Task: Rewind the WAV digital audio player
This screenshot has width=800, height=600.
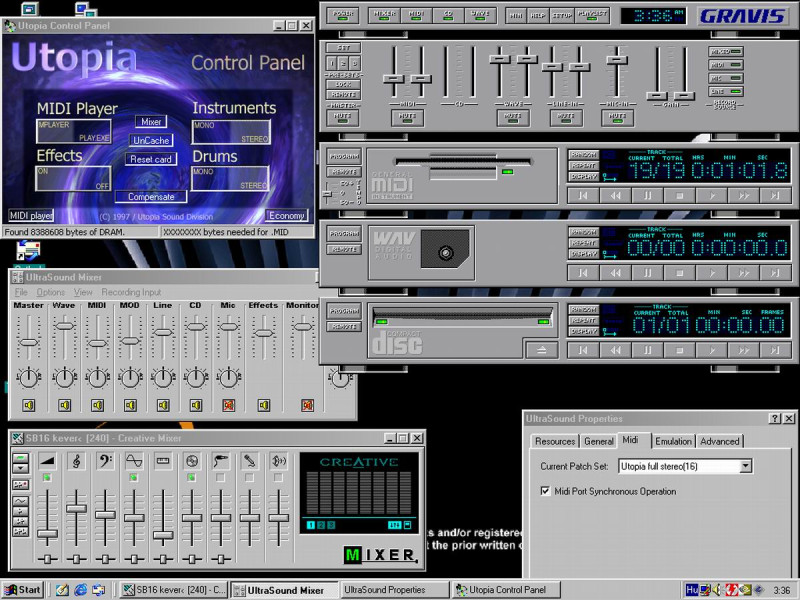Action: [x=615, y=273]
